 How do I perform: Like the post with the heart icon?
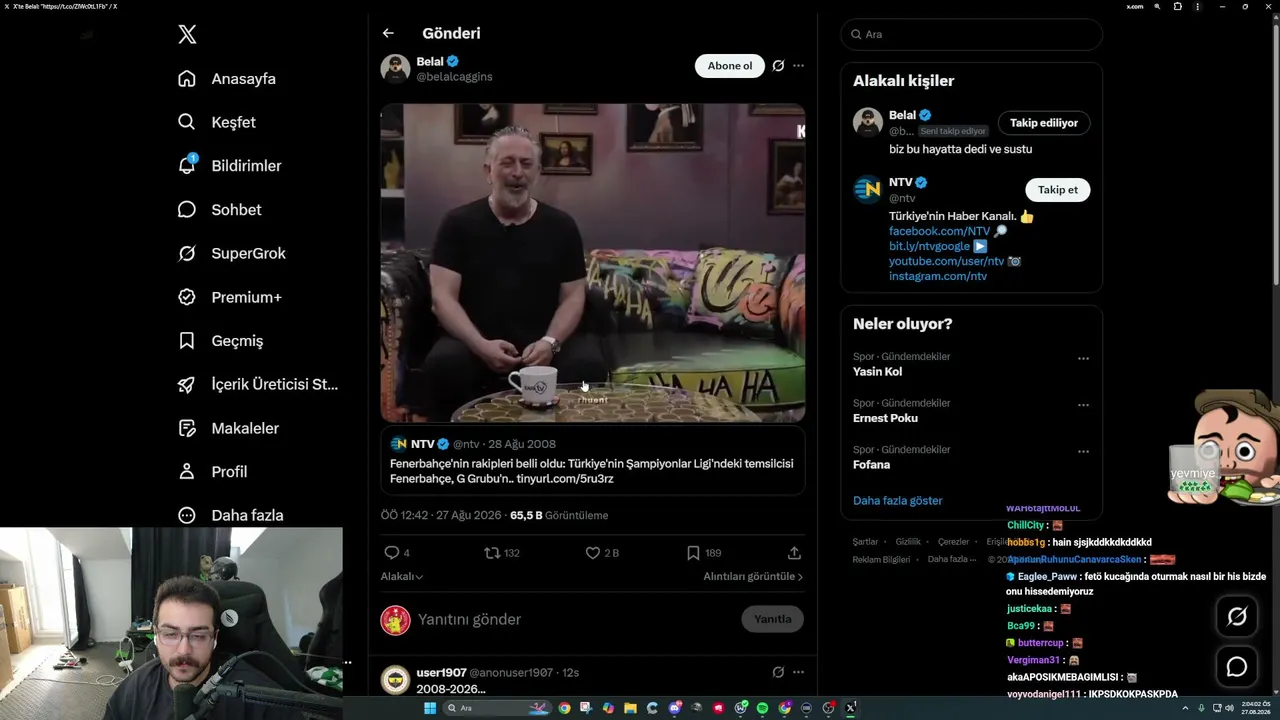click(592, 553)
